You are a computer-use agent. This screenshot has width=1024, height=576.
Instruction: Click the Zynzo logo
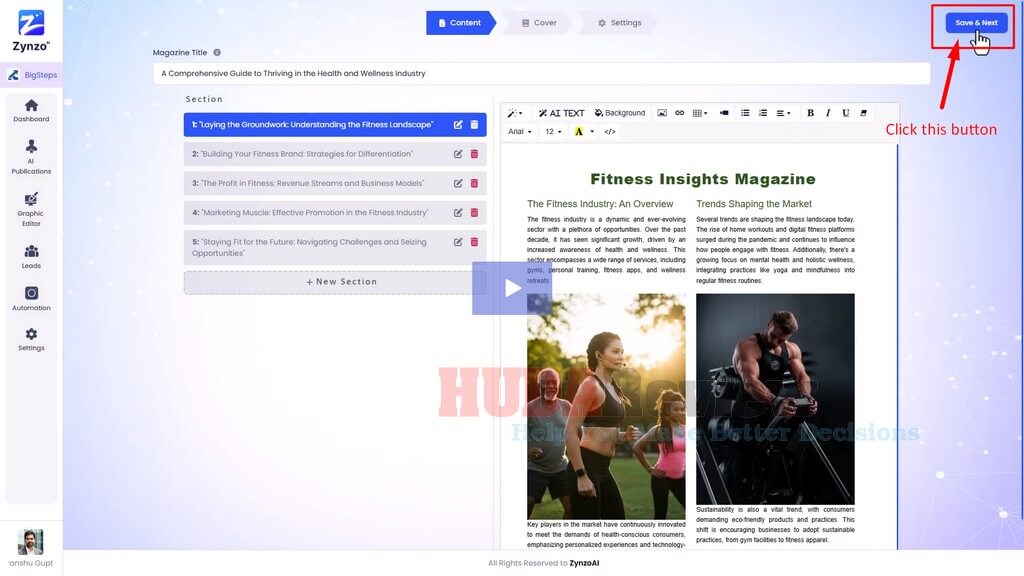pyautogui.click(x=31, y=31)
